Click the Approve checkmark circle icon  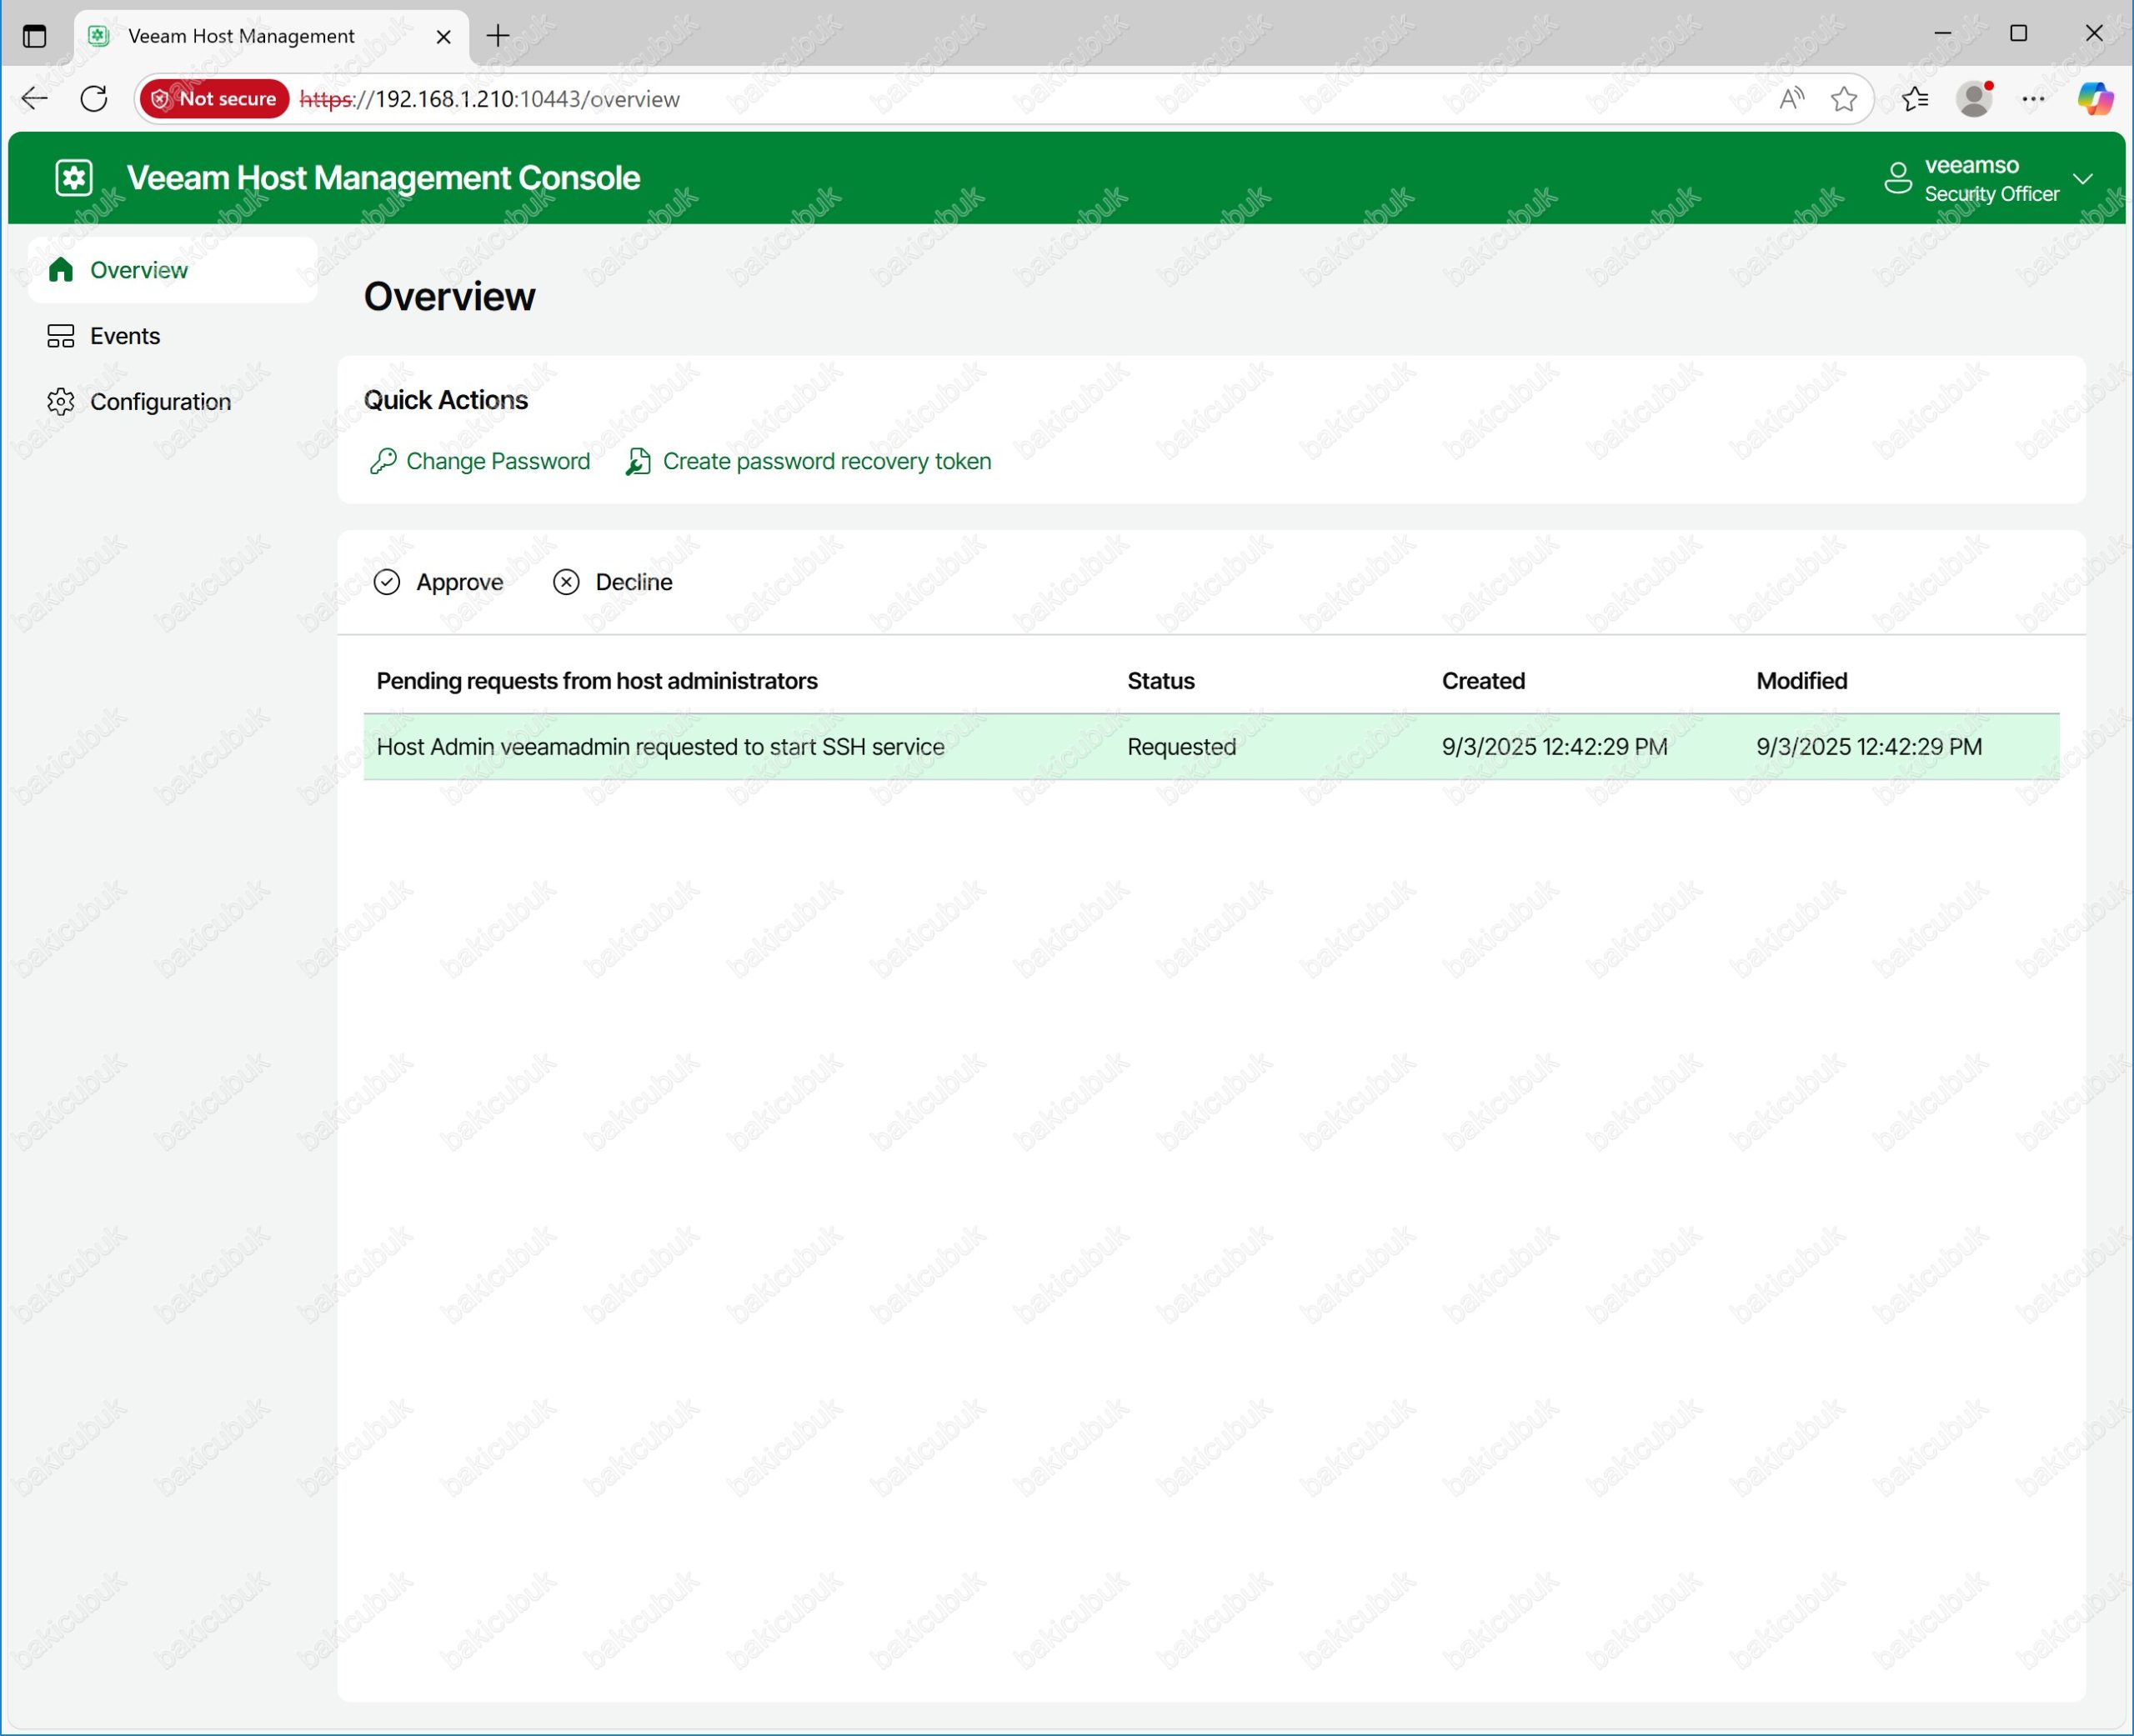(387, 582)
